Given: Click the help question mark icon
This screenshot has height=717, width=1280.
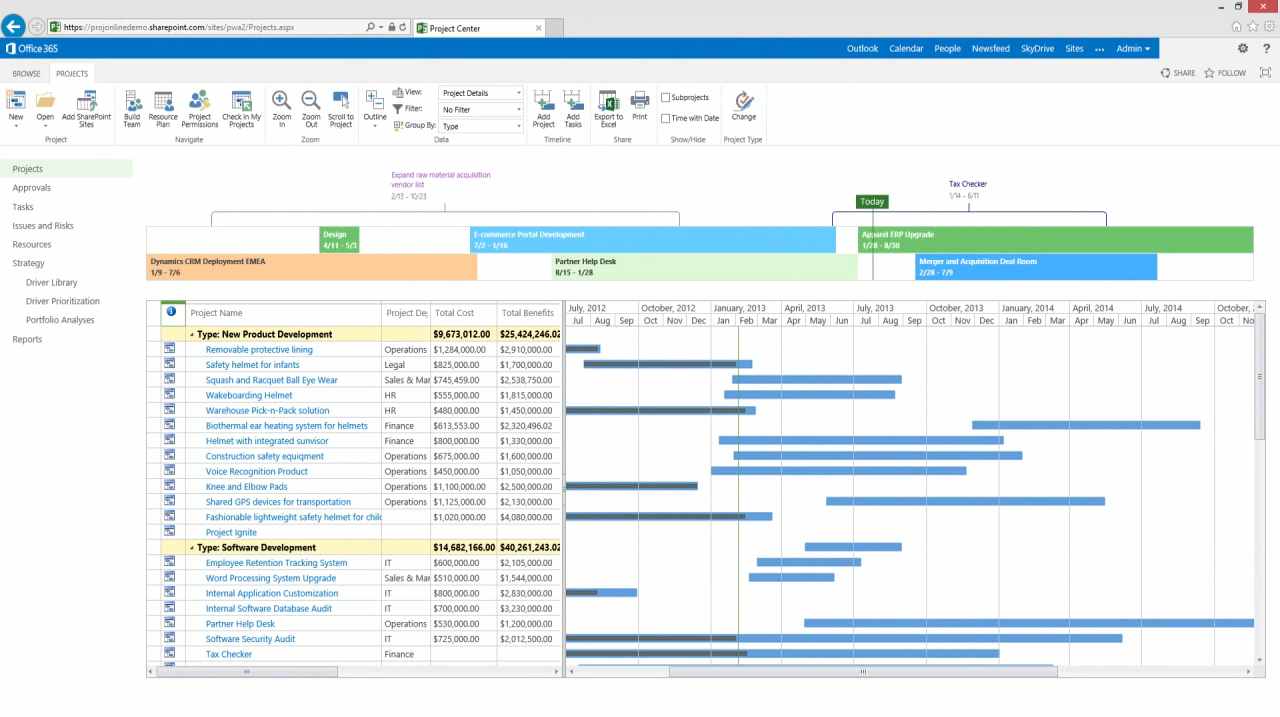Looking at the screenshot, I should click(x=1268, y=48).
